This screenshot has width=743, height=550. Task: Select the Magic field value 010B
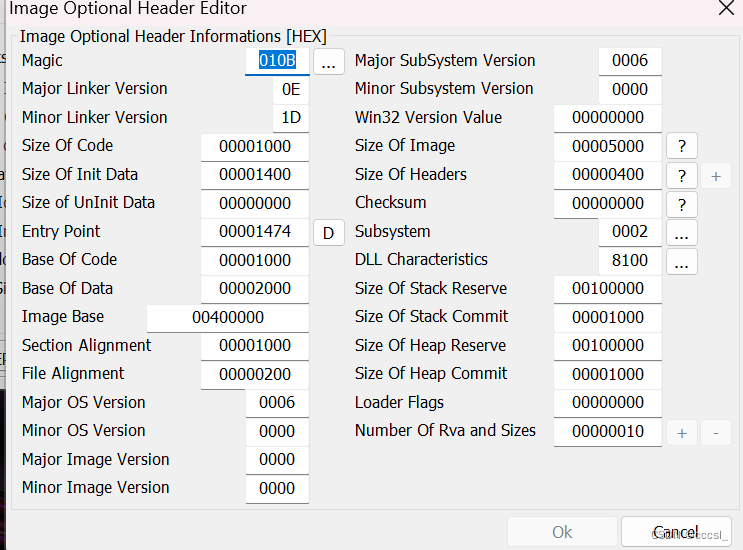point(277,61)
